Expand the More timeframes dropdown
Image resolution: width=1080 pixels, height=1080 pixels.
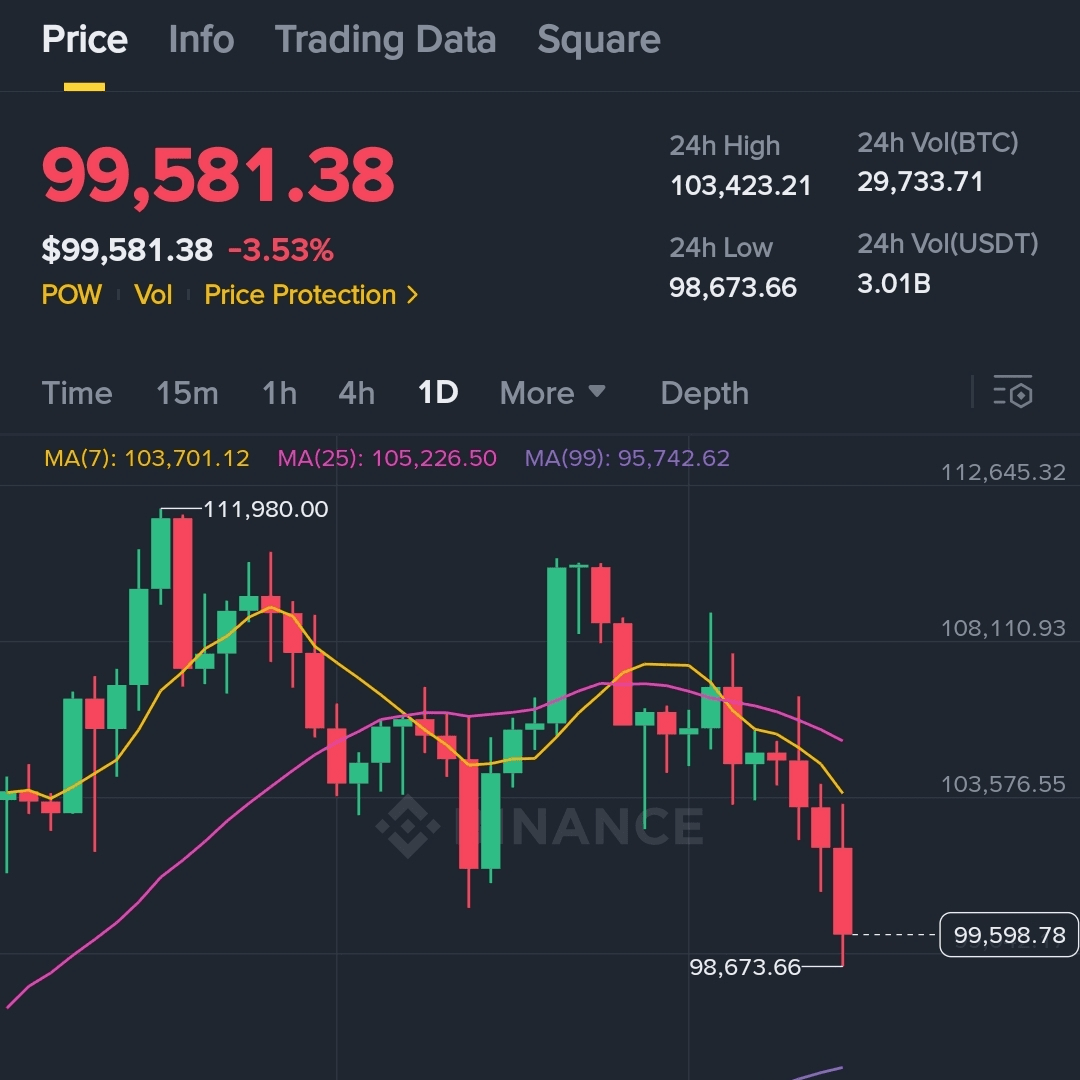tap(553, 393)
